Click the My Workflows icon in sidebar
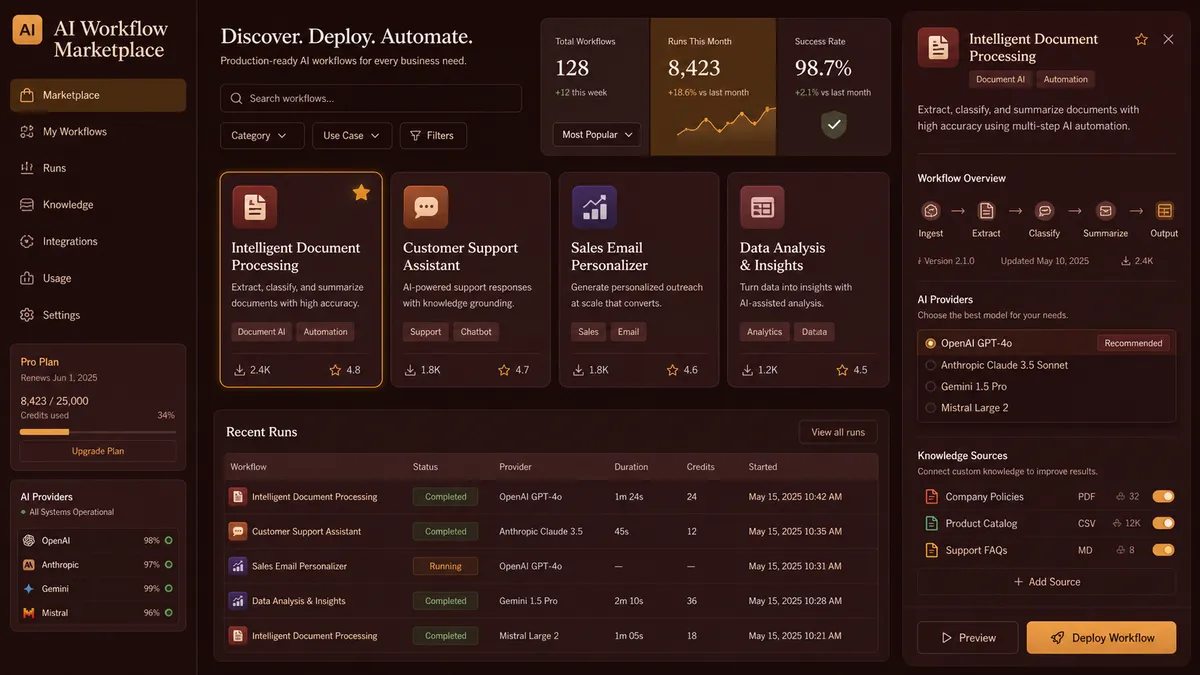The image size is (1200, 675). 27,131
